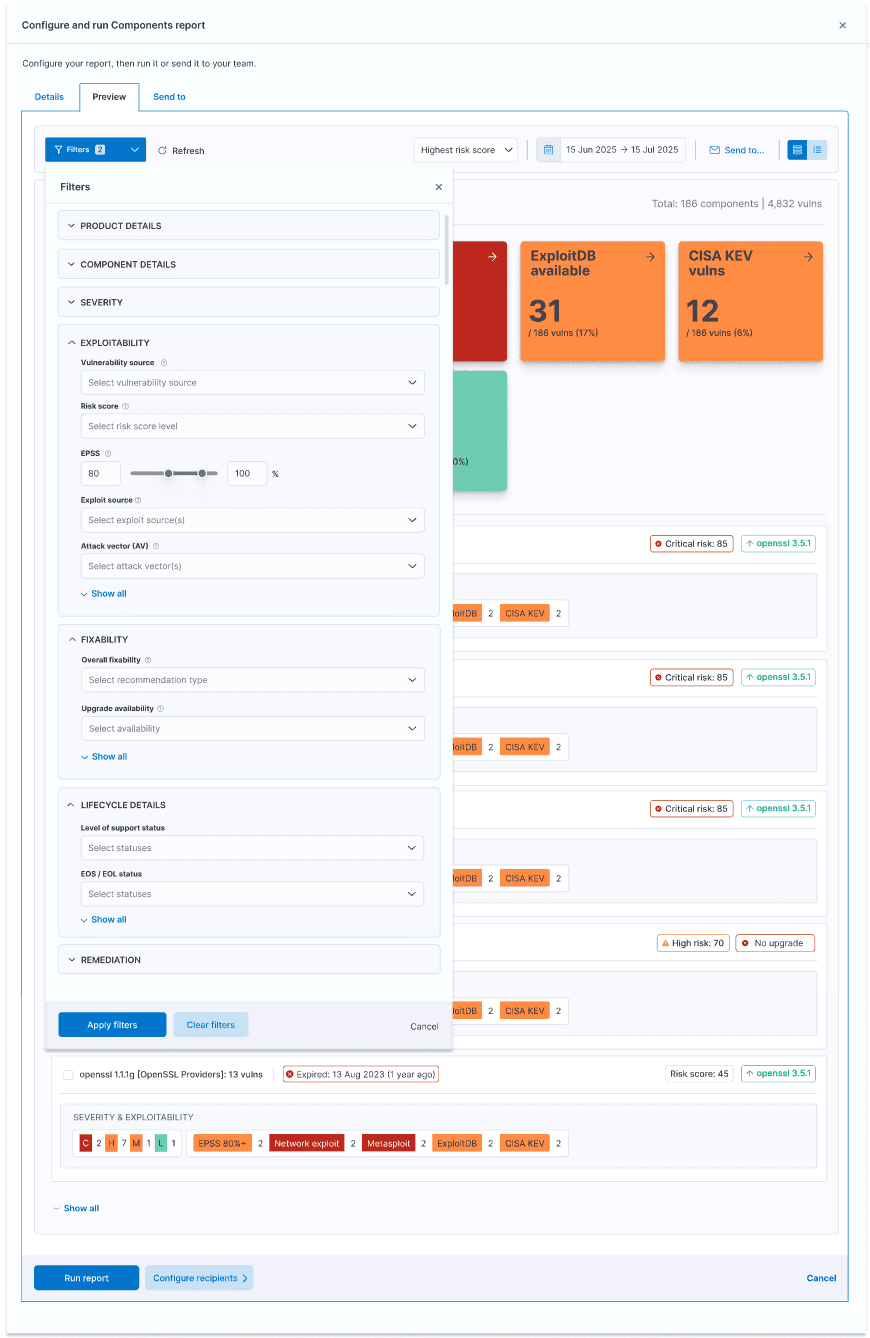Click Cancel at the dialog bottom right
Screen dimensions: 870x1338
821,1278
